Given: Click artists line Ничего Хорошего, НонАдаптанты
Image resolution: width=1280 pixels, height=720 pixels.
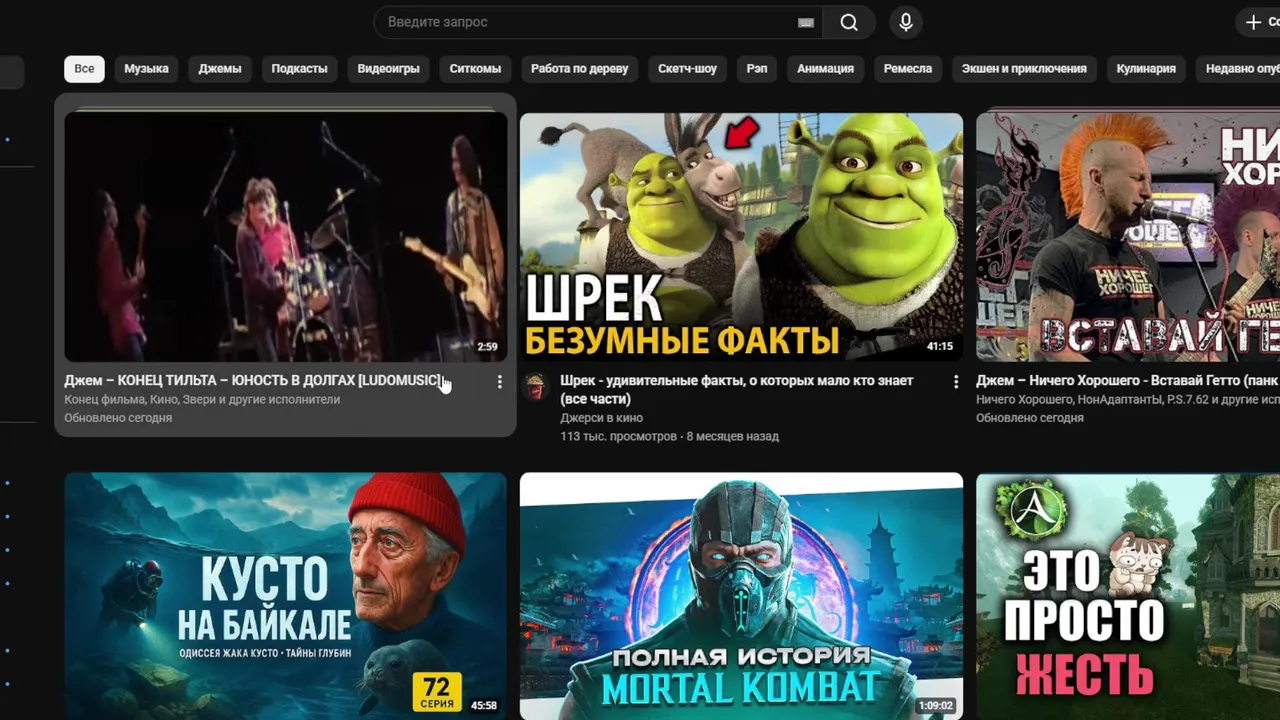Looking at the screenshot, I should tap(1126, 400).
